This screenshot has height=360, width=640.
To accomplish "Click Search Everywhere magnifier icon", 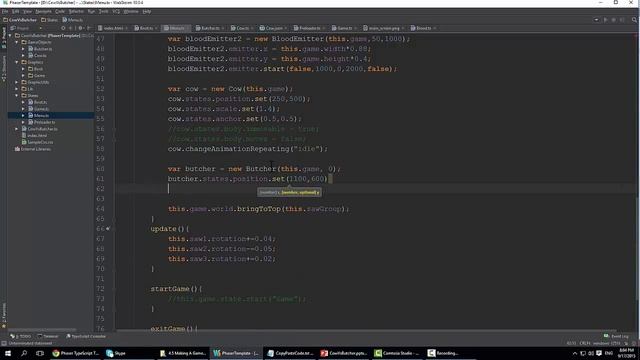I will coord(634,20).
